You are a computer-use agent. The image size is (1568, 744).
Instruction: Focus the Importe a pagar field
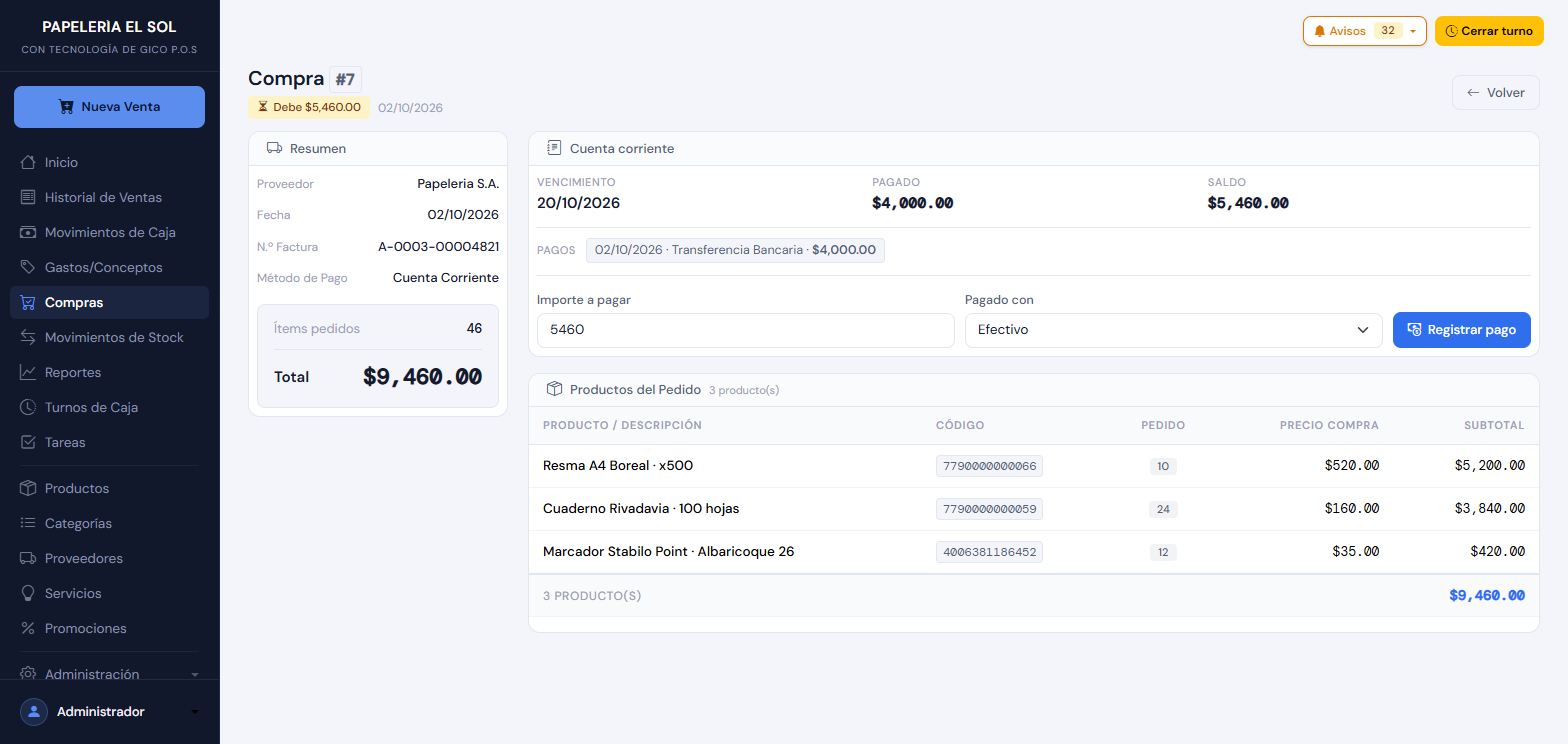click(x=746, y=330)
